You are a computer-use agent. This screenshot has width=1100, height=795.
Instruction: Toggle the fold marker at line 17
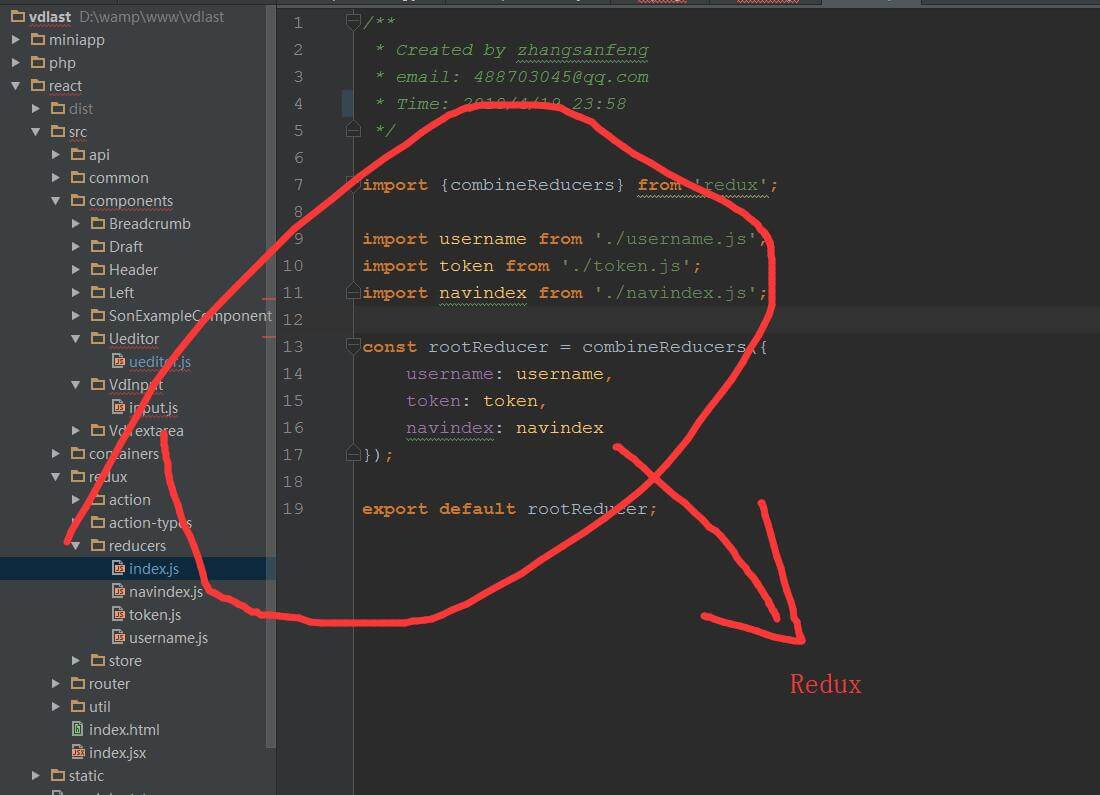[352, 454]
